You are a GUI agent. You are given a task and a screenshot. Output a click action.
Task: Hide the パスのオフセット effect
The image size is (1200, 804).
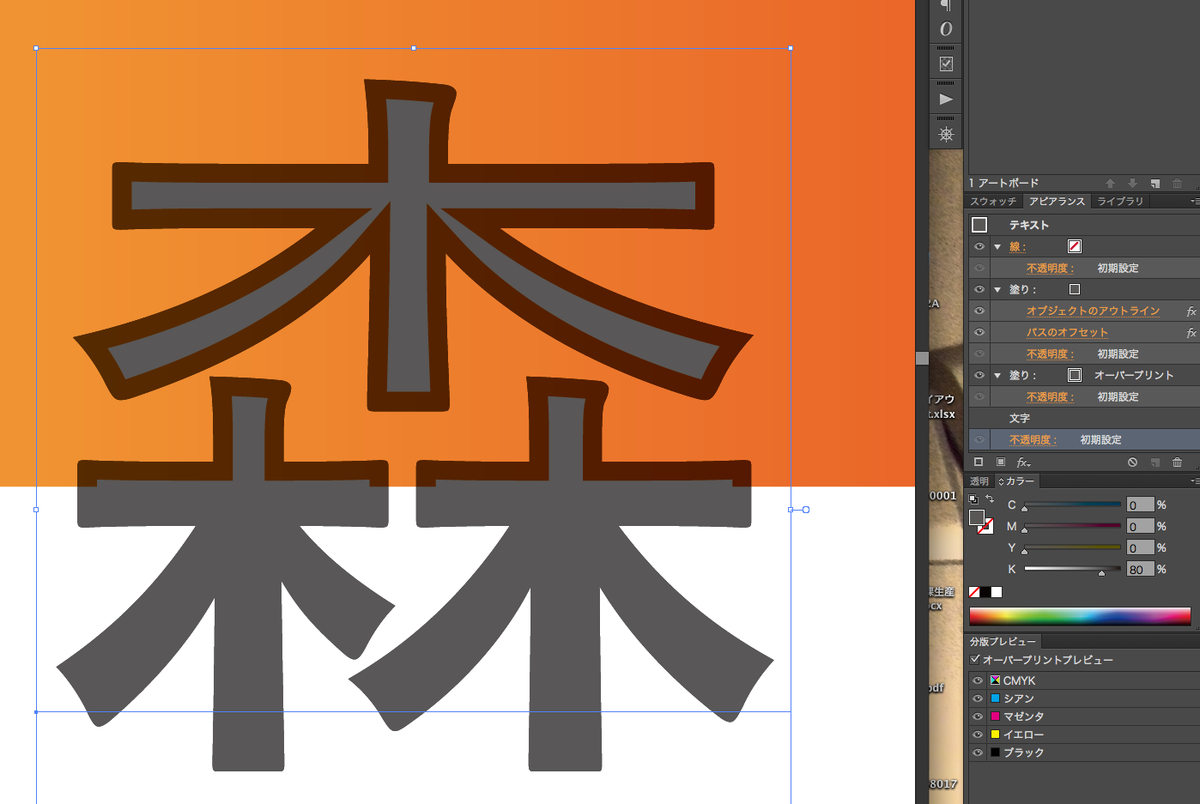pyautogui.click(x=979, y=333)
